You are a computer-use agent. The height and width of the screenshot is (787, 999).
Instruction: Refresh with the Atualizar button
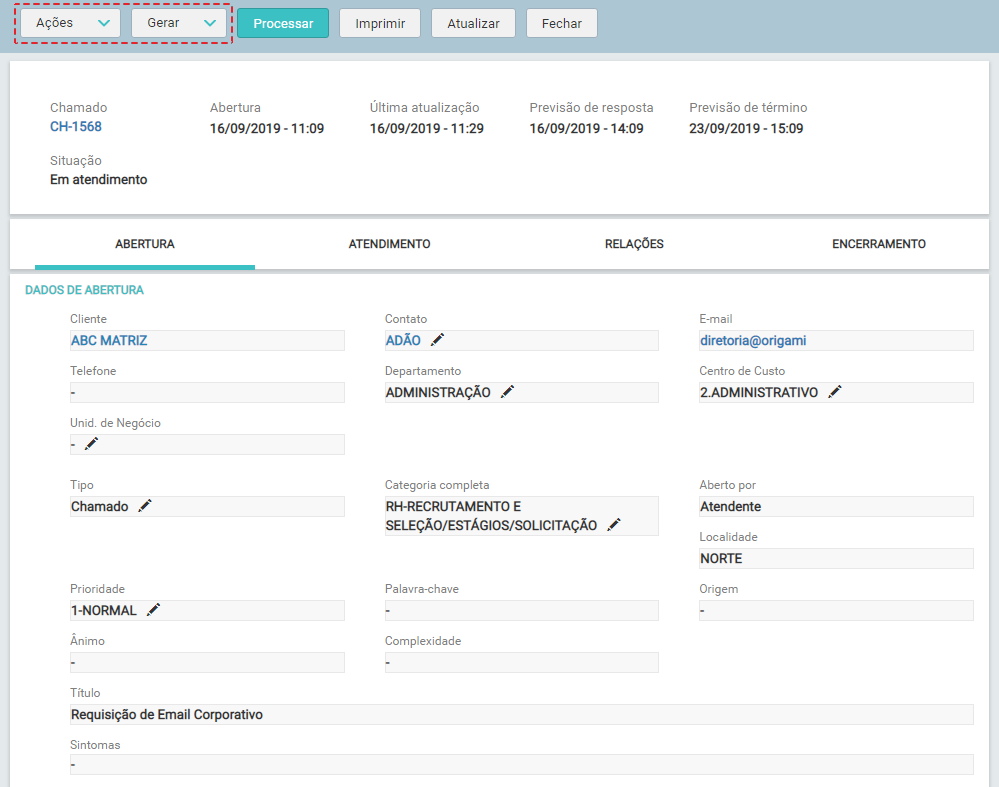pos(473,24)
